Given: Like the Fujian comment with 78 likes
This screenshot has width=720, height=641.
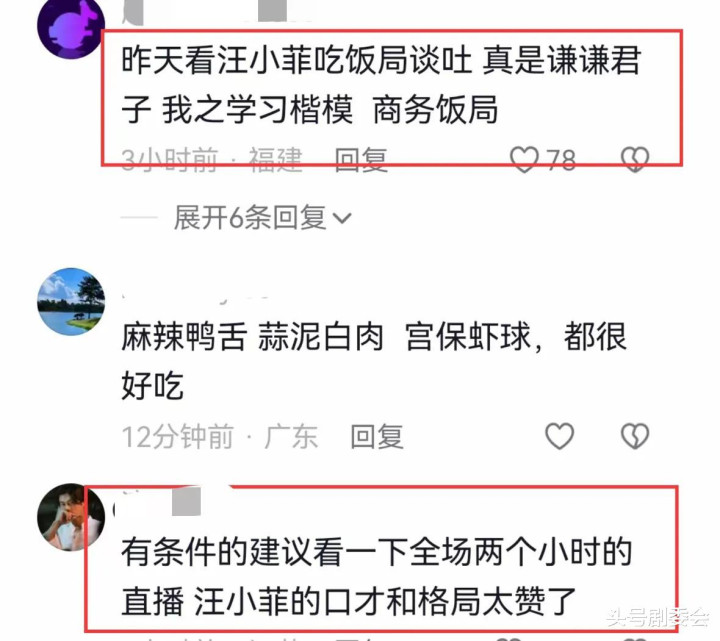Looking at the screenshot, I should 524,159.
